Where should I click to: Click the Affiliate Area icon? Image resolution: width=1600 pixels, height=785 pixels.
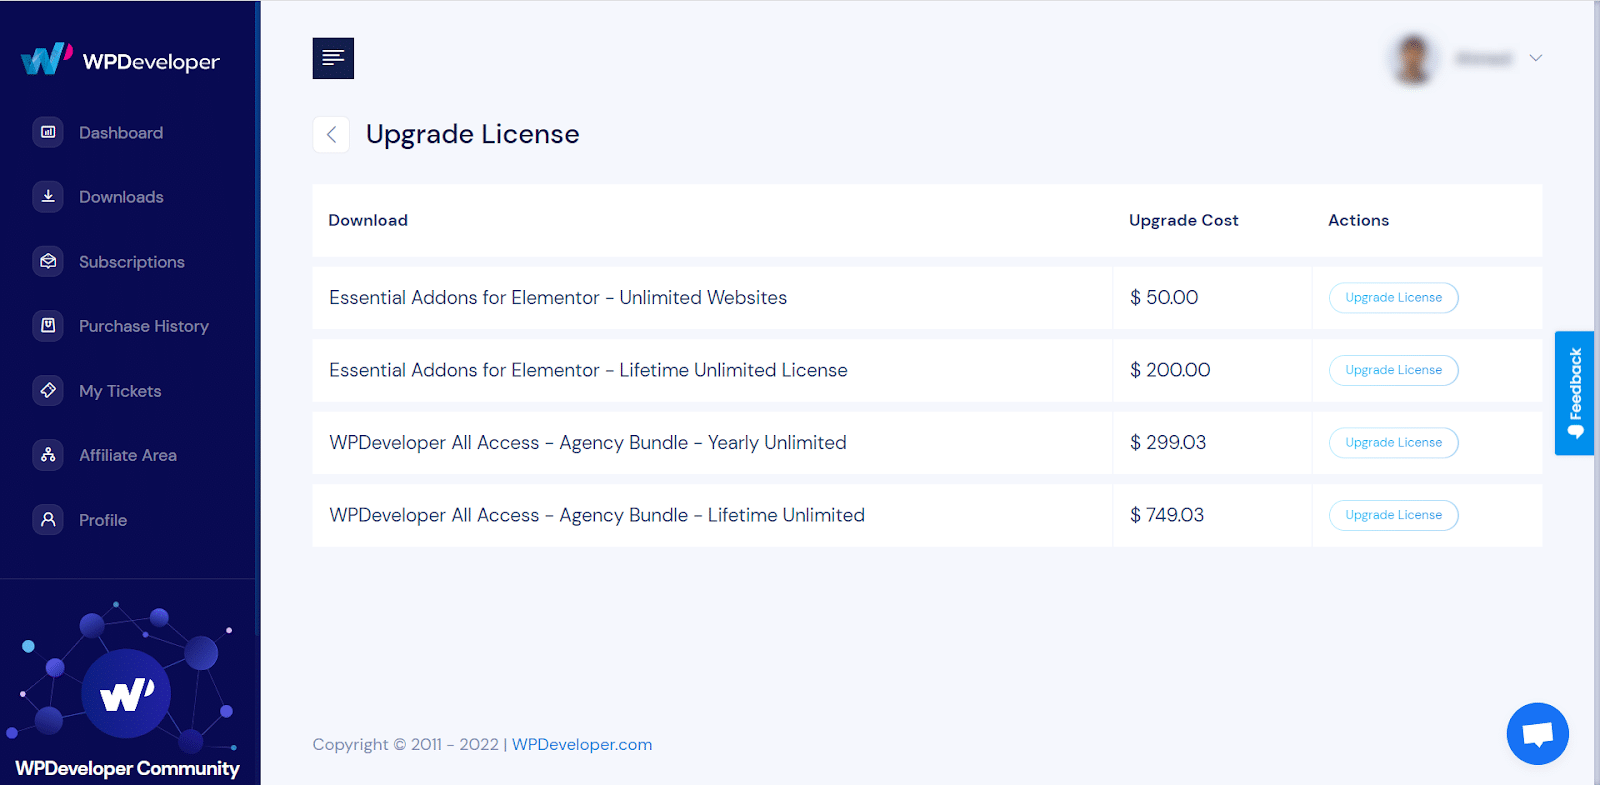click(x=48, y=455)
